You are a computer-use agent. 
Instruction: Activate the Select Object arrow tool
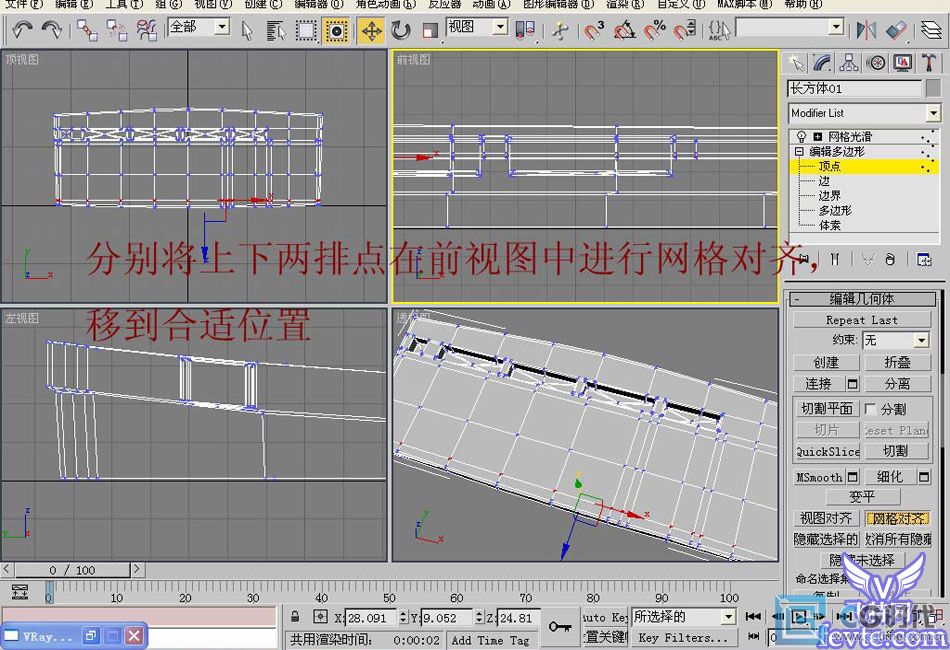[x=247, y=30]
